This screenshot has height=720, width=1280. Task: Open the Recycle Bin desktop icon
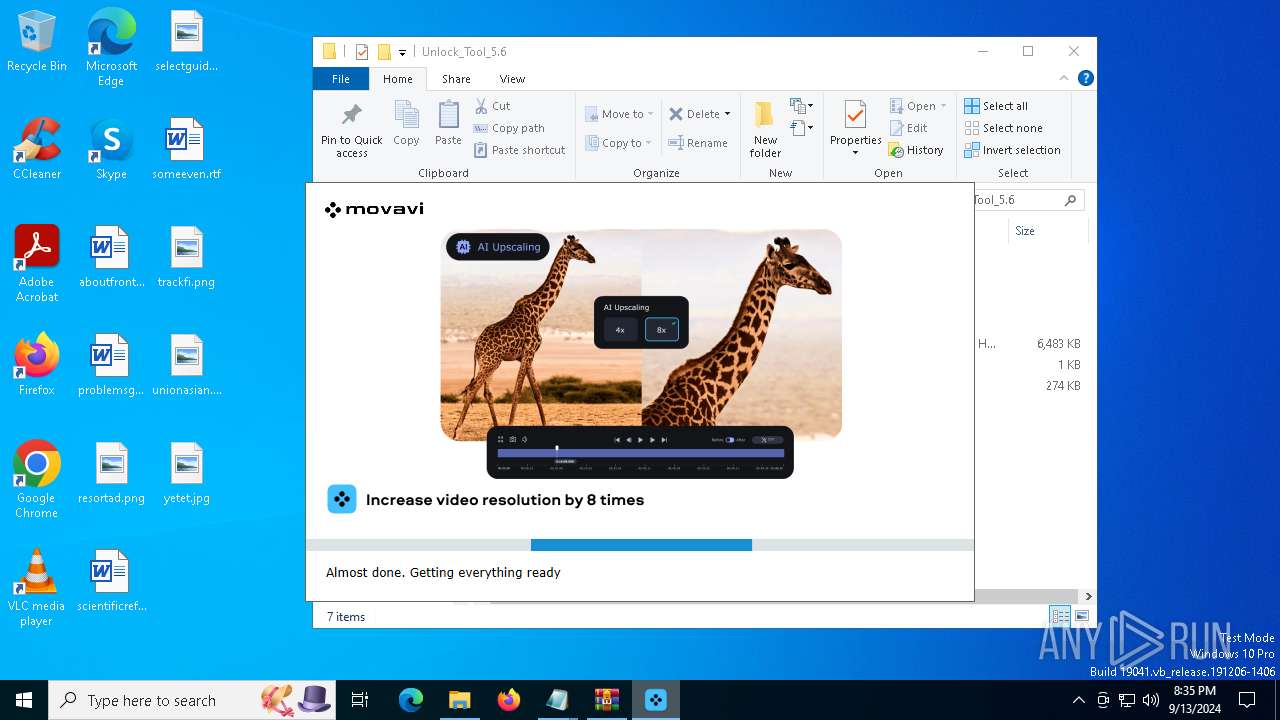(x=37, y=43)
